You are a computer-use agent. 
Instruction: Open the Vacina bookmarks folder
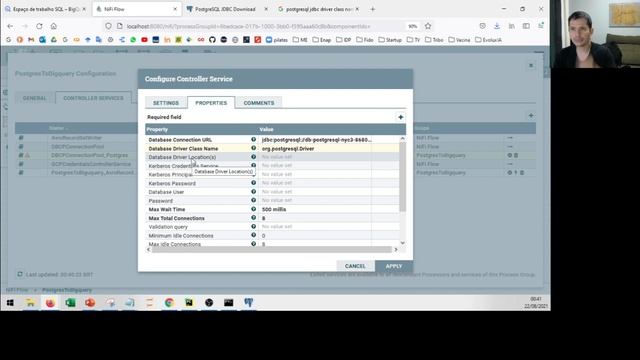459,40
